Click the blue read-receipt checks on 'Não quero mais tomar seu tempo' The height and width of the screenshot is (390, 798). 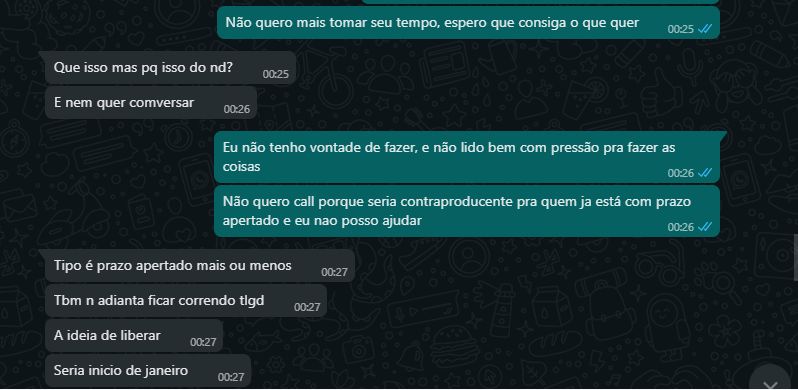tap(705, 29)
